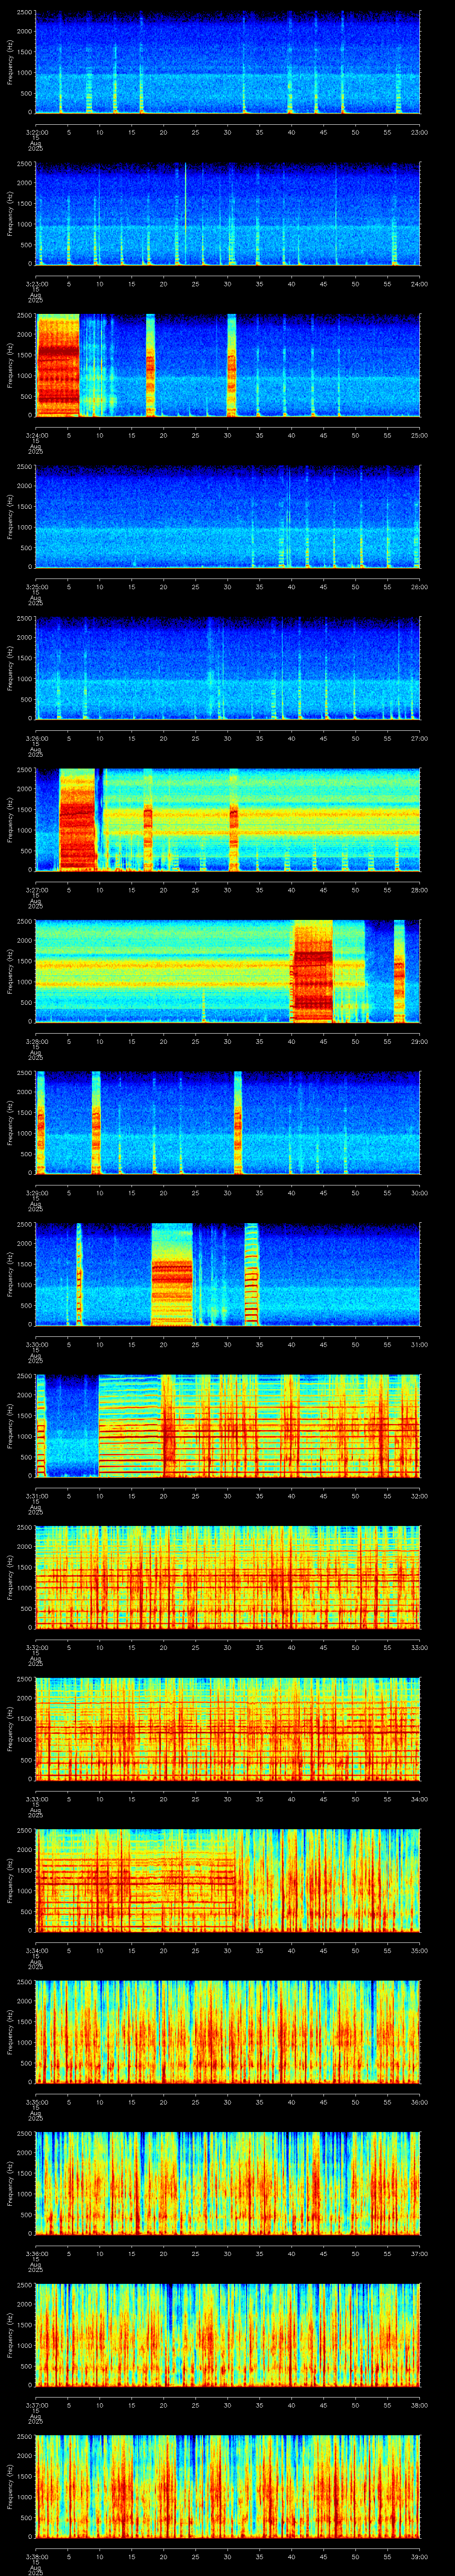Click the "3:25:00" start time label
Screen dimensions: 455x2576
tap(36, 587)
